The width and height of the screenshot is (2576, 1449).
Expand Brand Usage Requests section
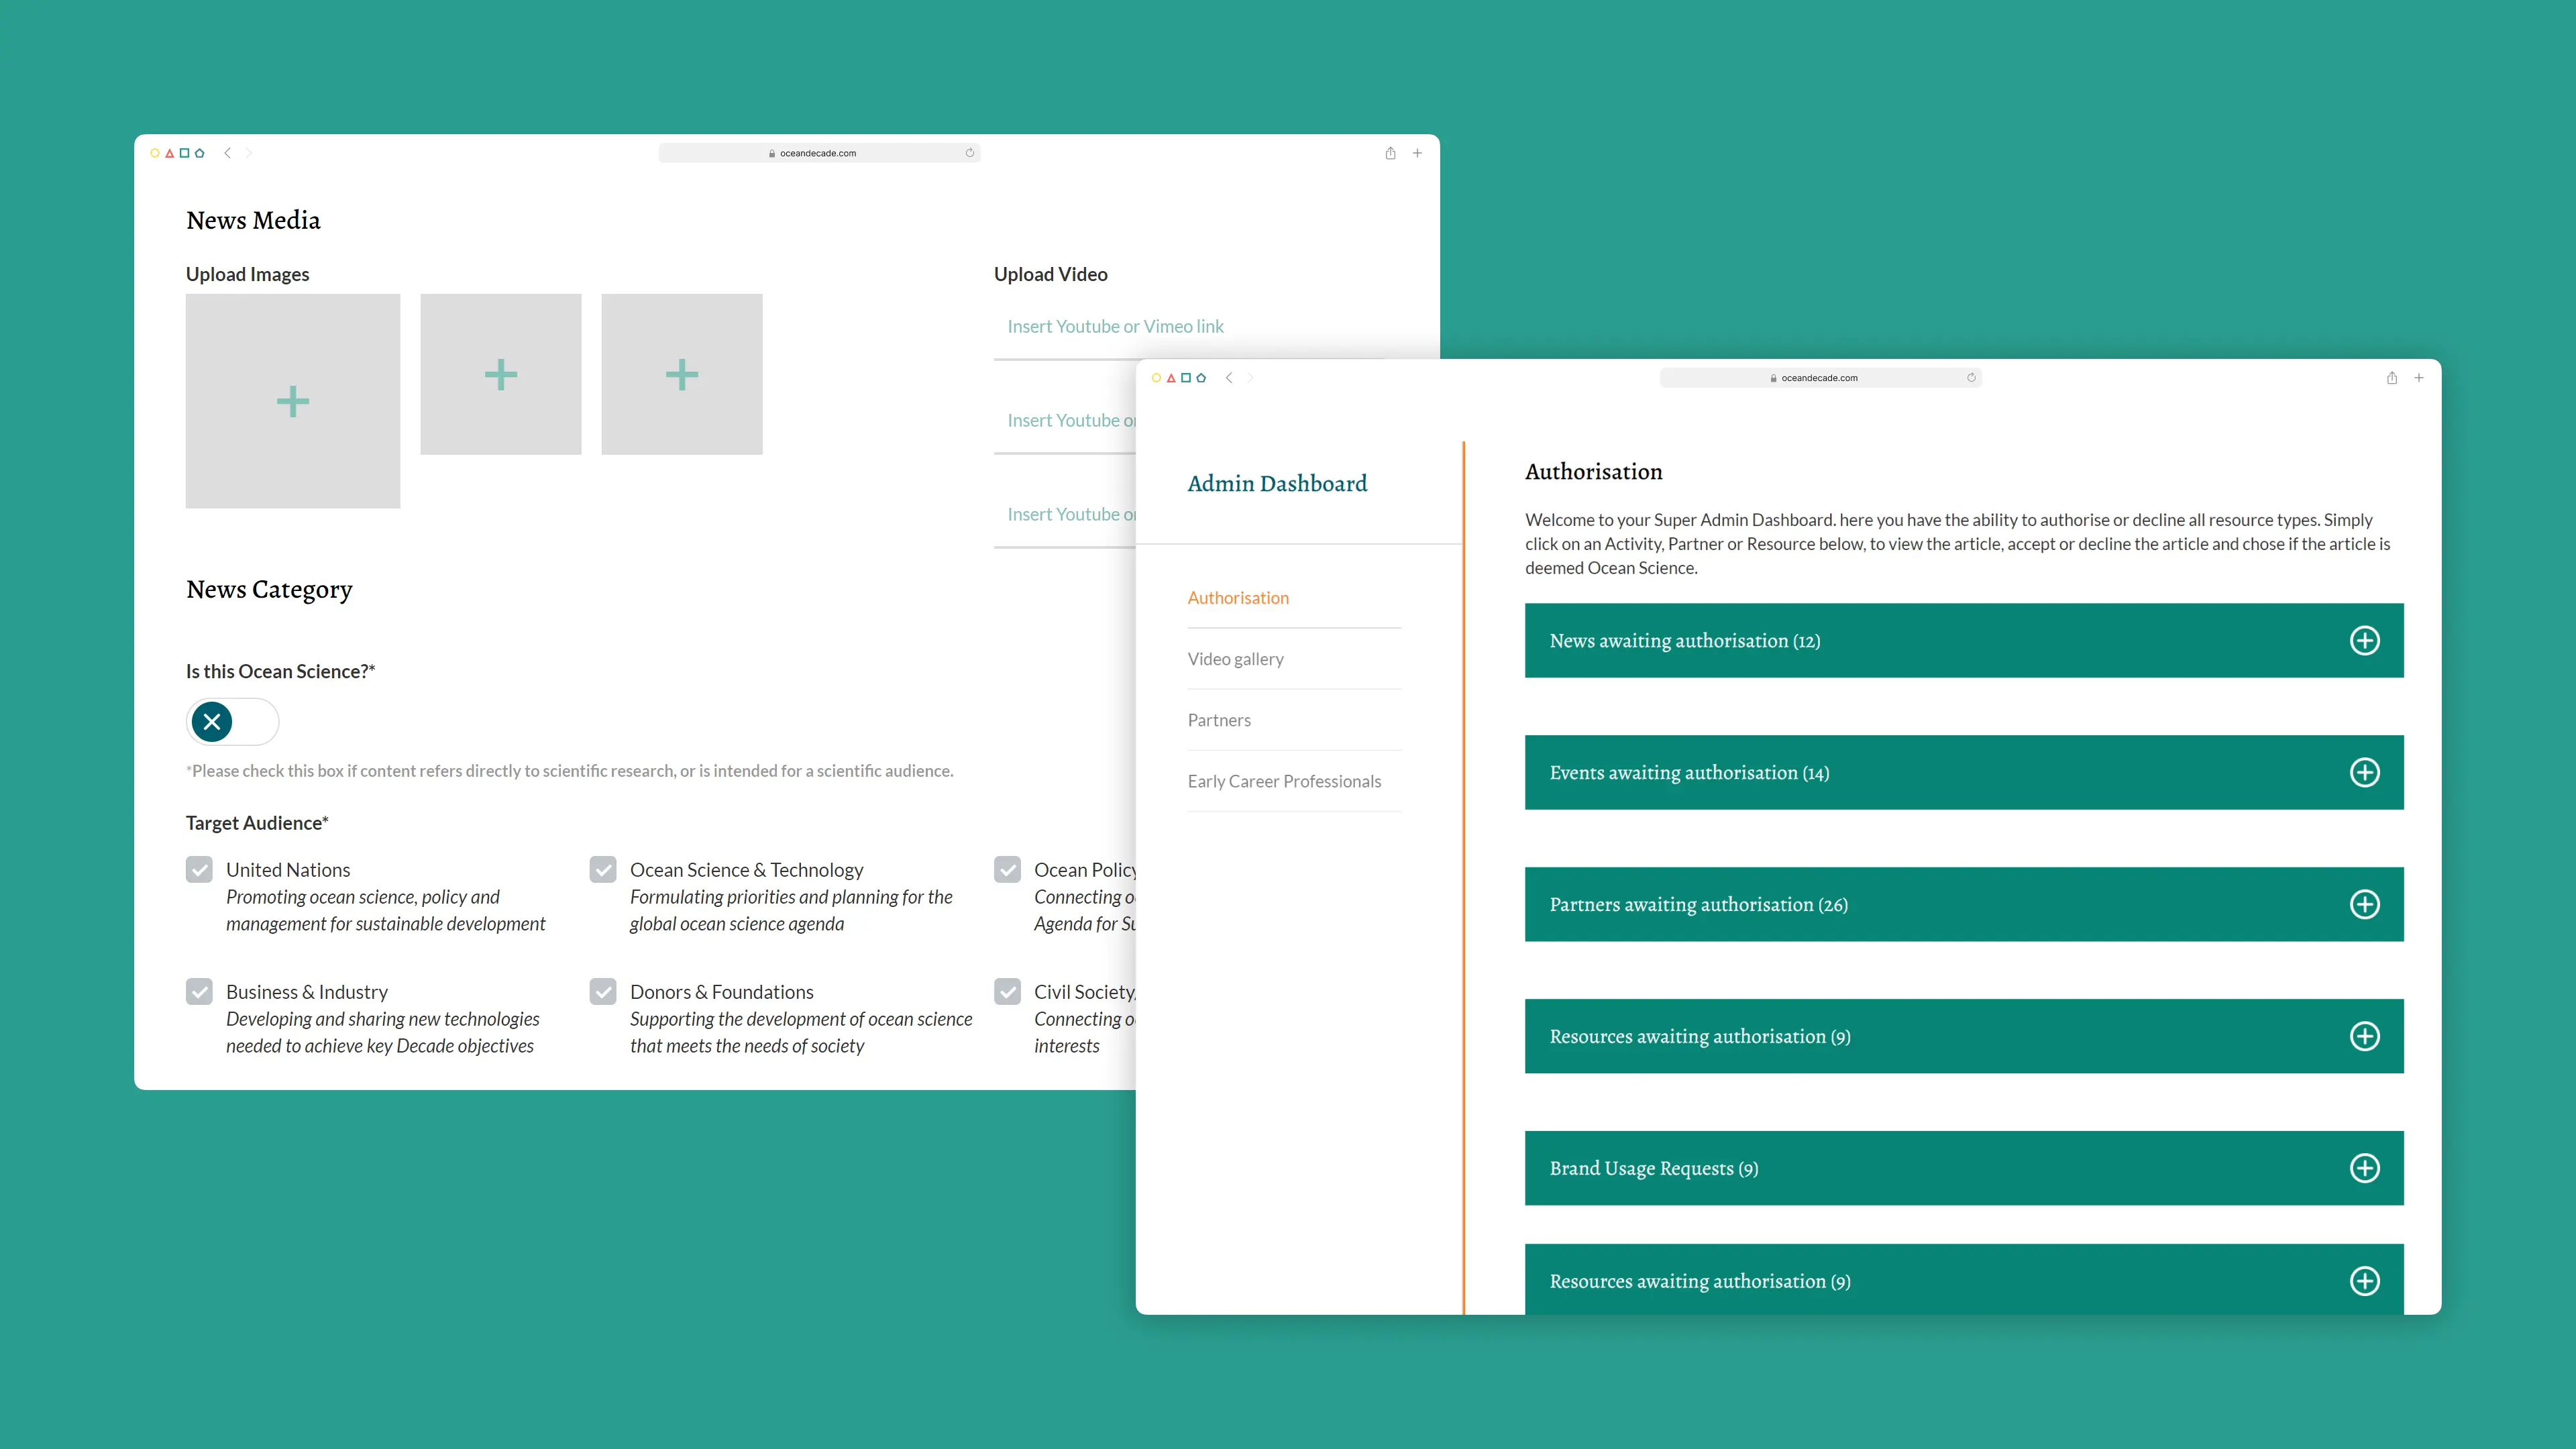tap(2364, 1168)
